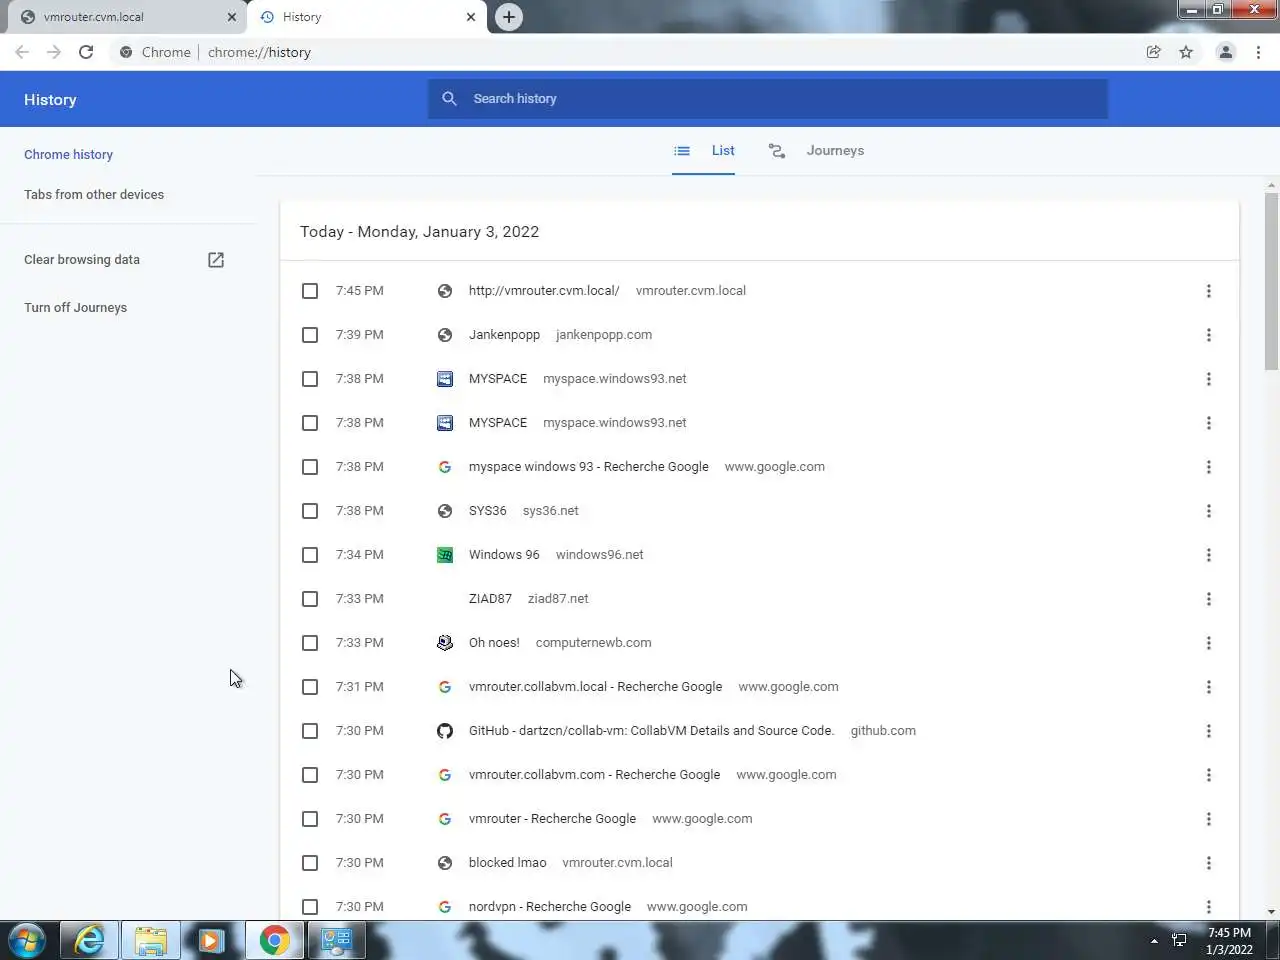Check the Jankenpopp entry checkbox
This screenshot has width=1280, height=960.
pos(310,335)
